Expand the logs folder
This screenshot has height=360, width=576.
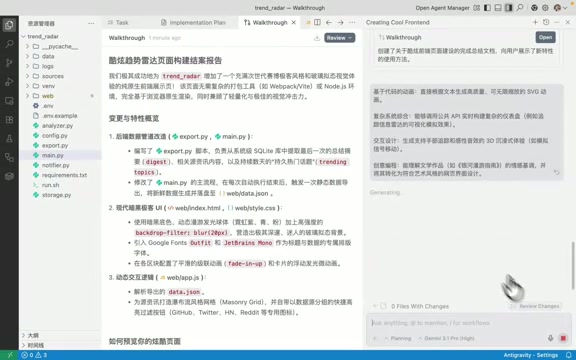[60, 66]
